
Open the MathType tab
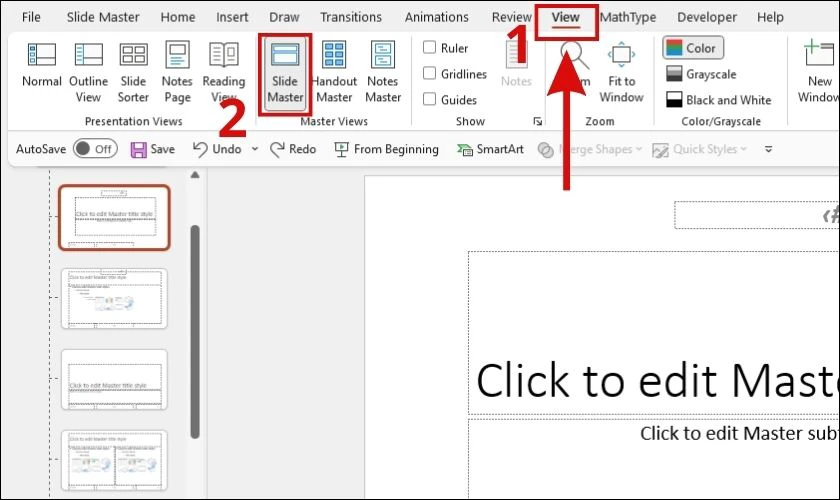628,17
